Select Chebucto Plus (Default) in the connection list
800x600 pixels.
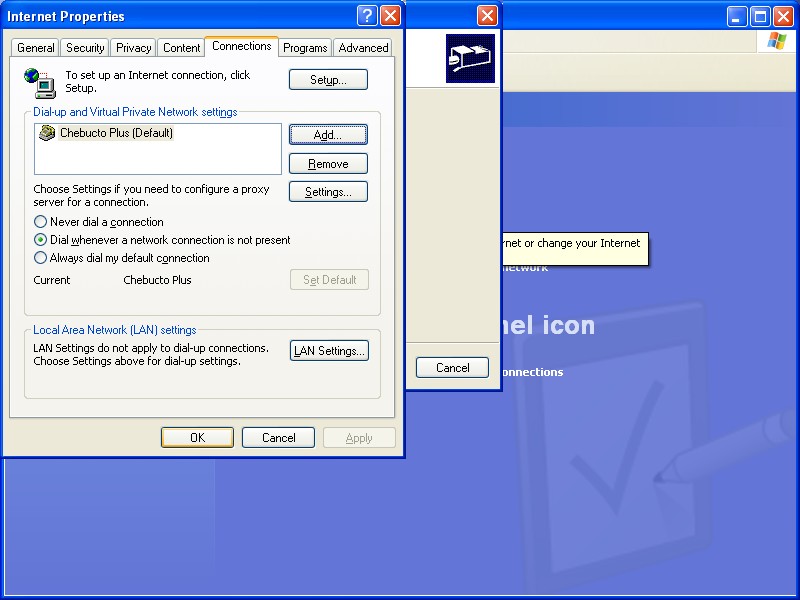[x=116, y=133]
